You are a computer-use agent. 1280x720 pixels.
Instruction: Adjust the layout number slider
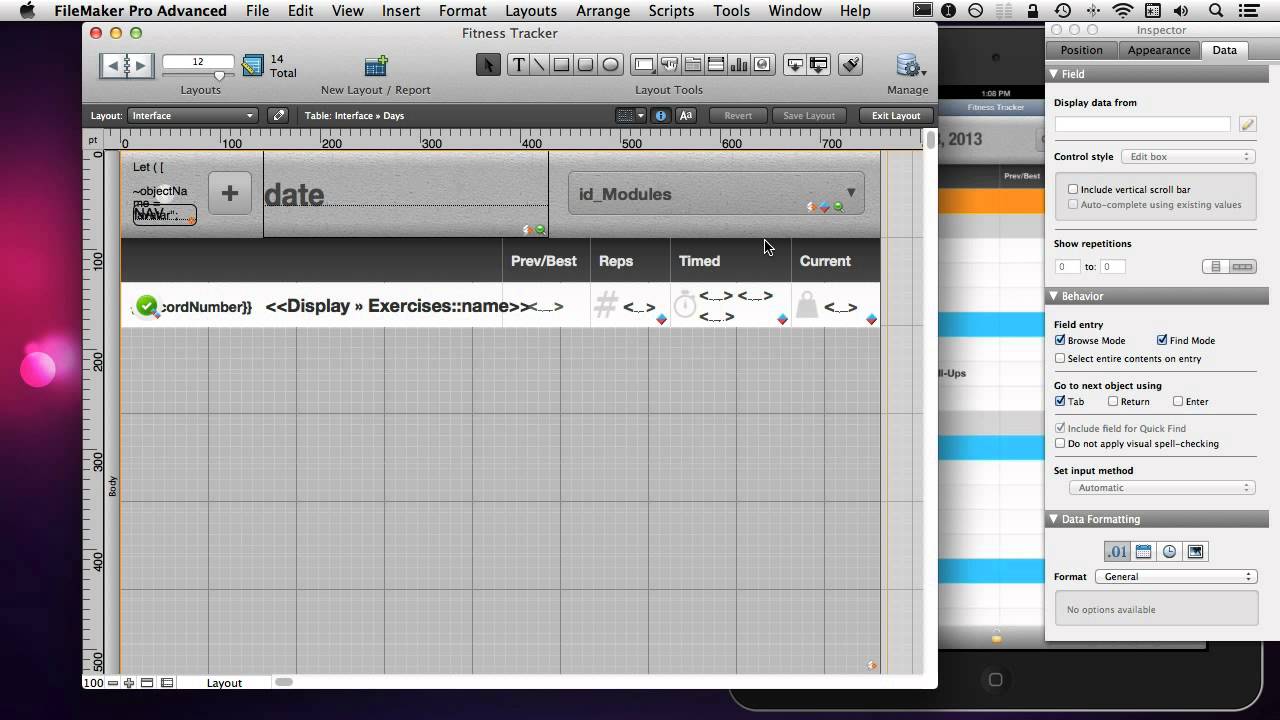(219, 75)
